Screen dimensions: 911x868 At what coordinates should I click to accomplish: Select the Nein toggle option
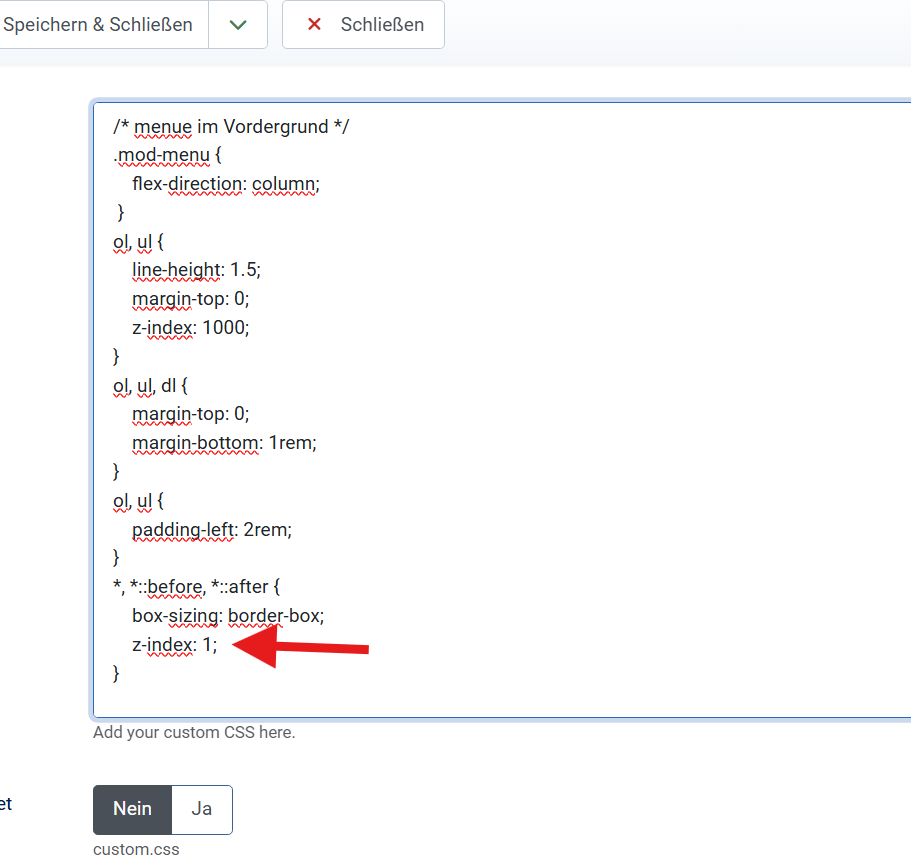(x=132, y=809)
